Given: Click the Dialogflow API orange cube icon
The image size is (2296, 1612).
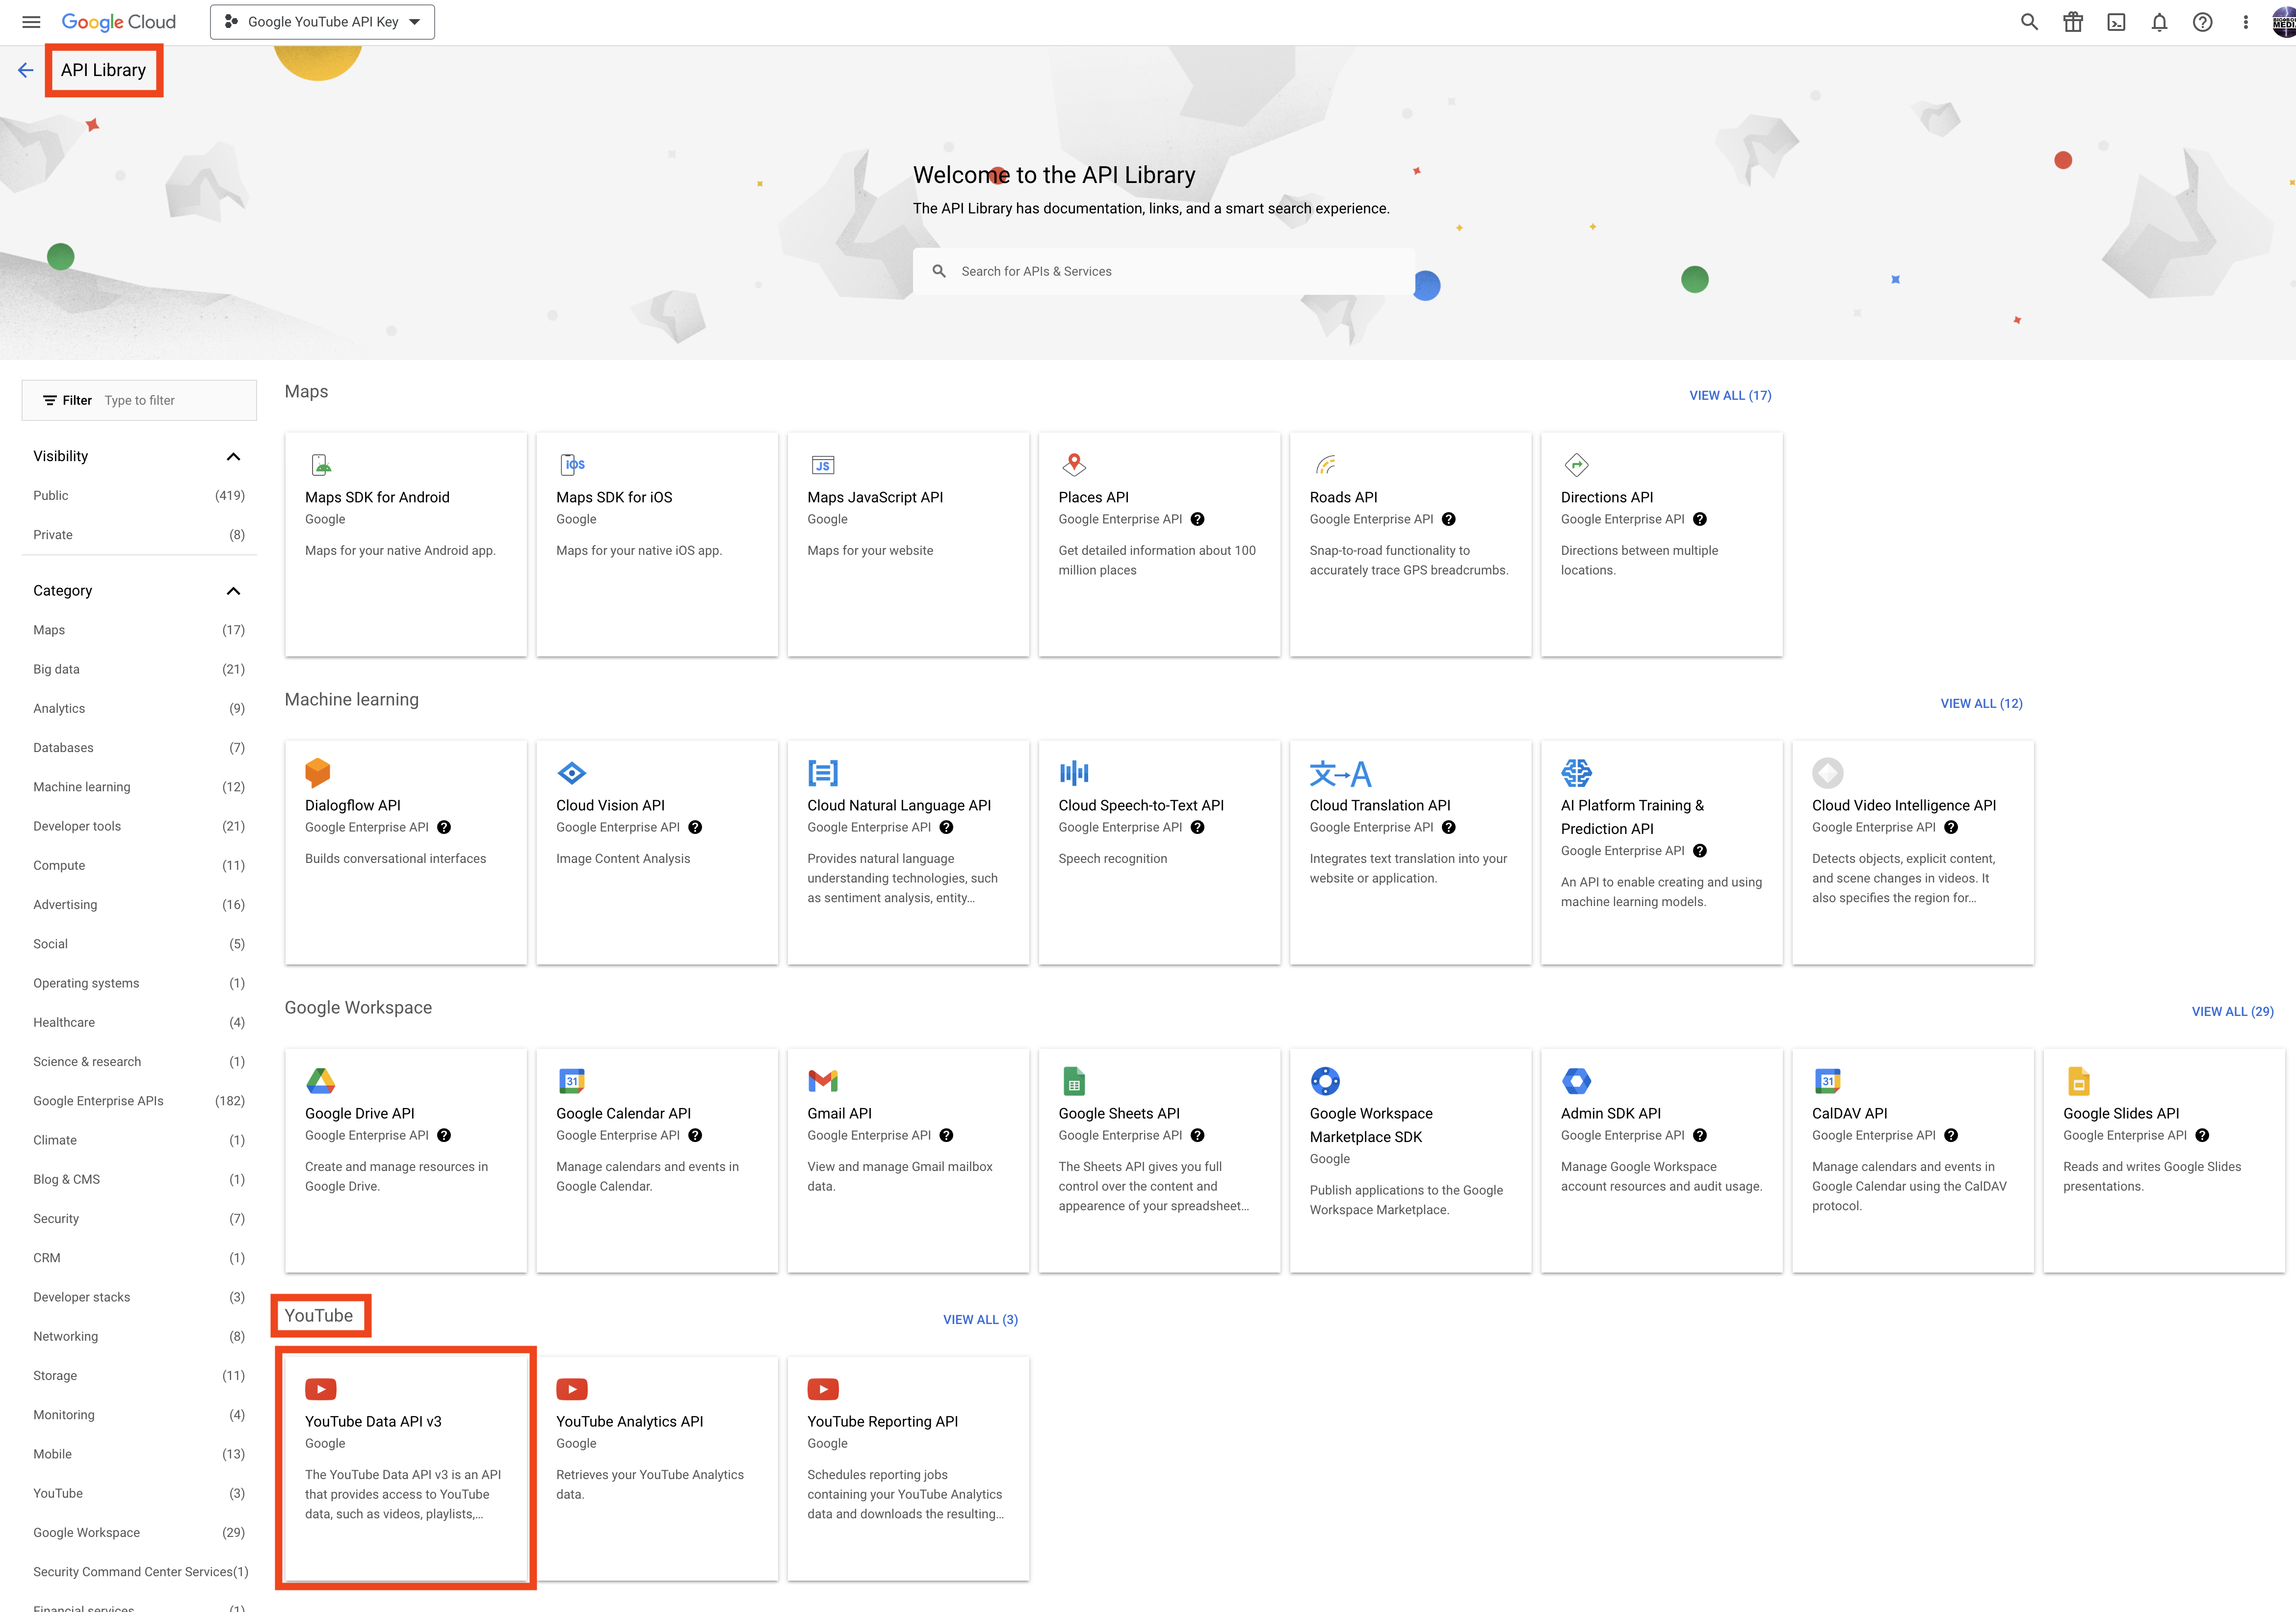Looking at the screenshot, I should coord(318,772).
